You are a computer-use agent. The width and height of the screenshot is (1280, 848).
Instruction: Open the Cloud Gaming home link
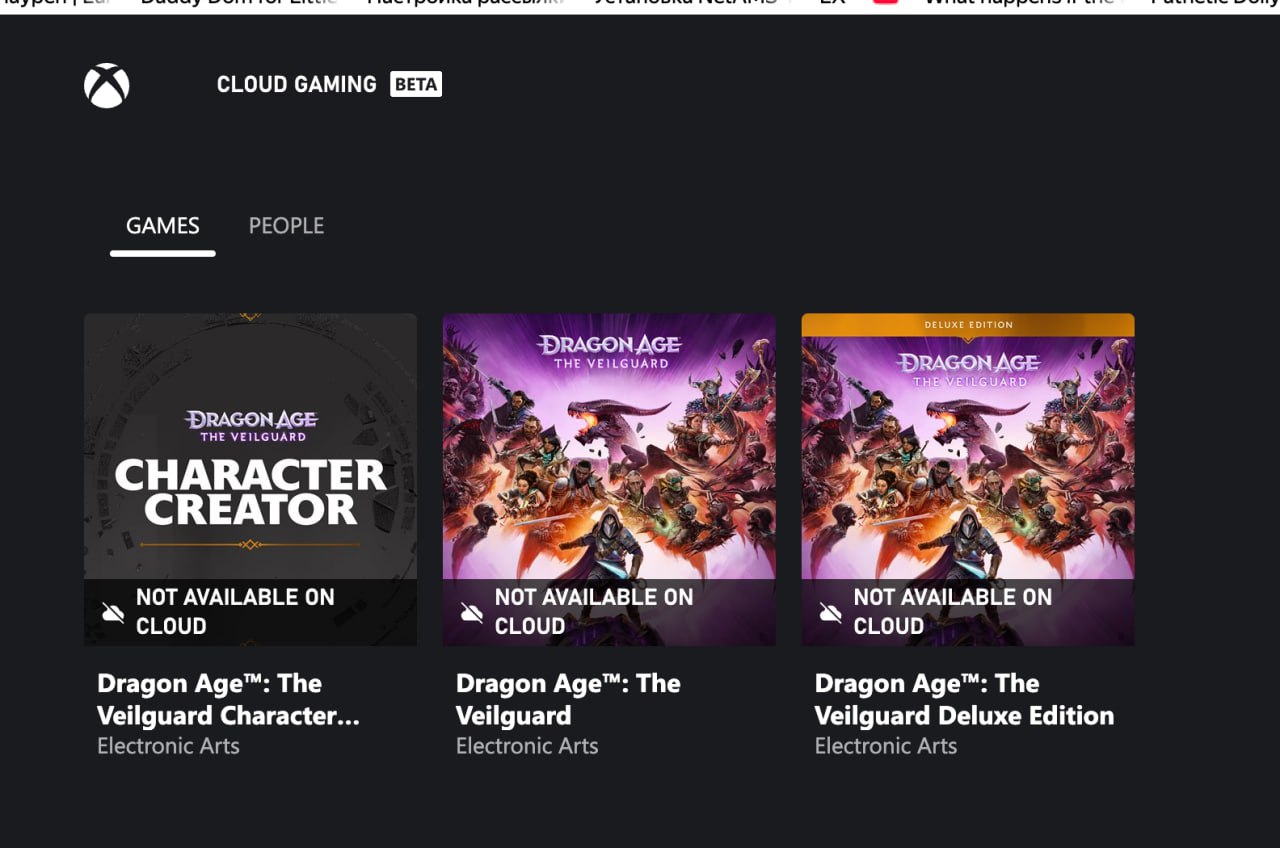[x=297, y=85]
